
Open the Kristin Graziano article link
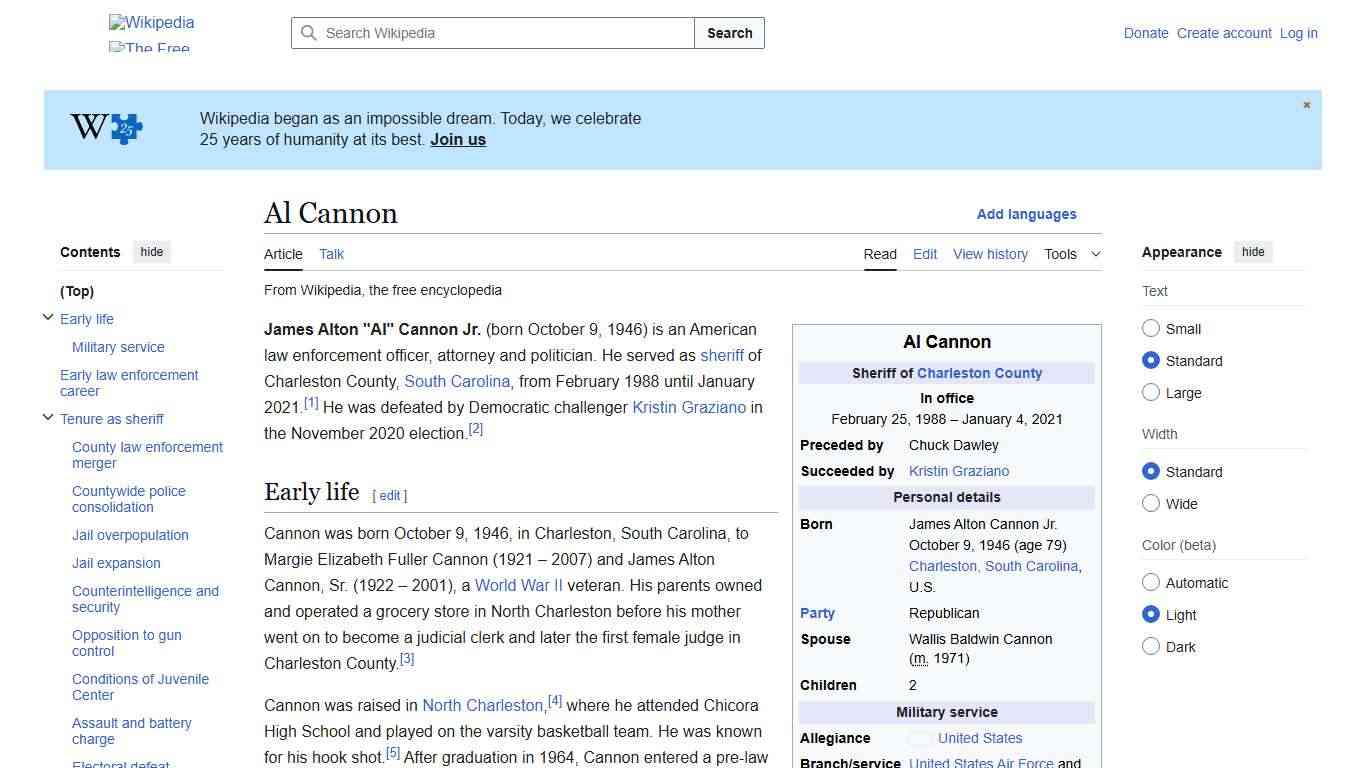pos(689,407)
